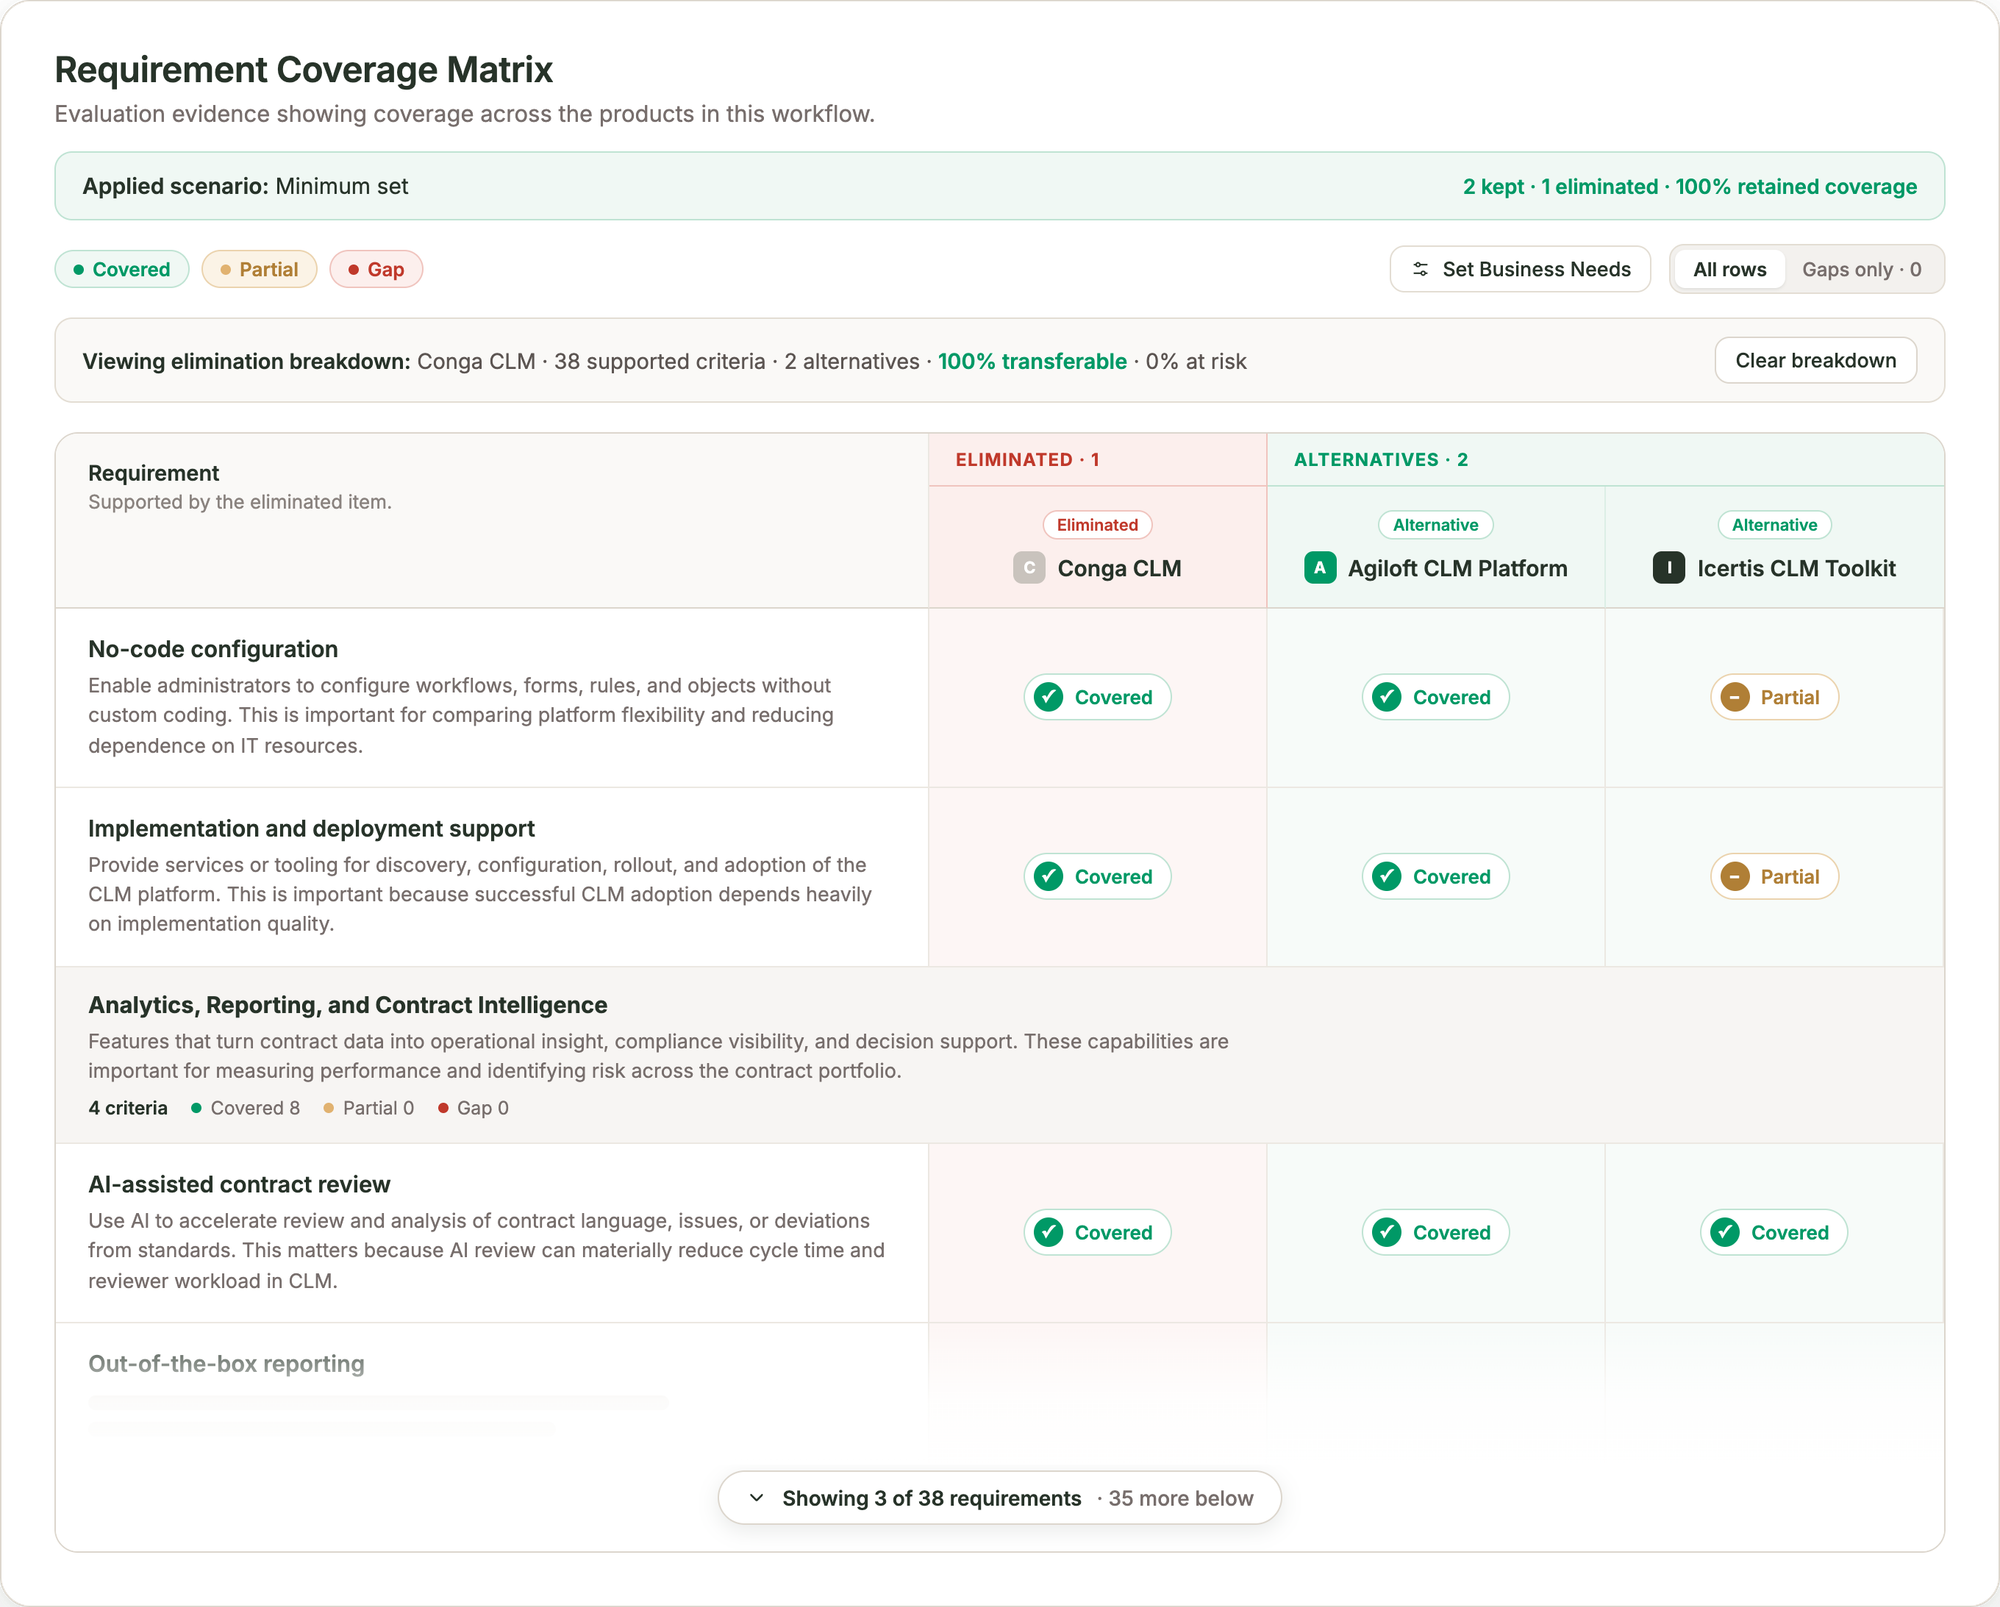
Task: Switch to All rows view
Action: (x=1729, y=269)
